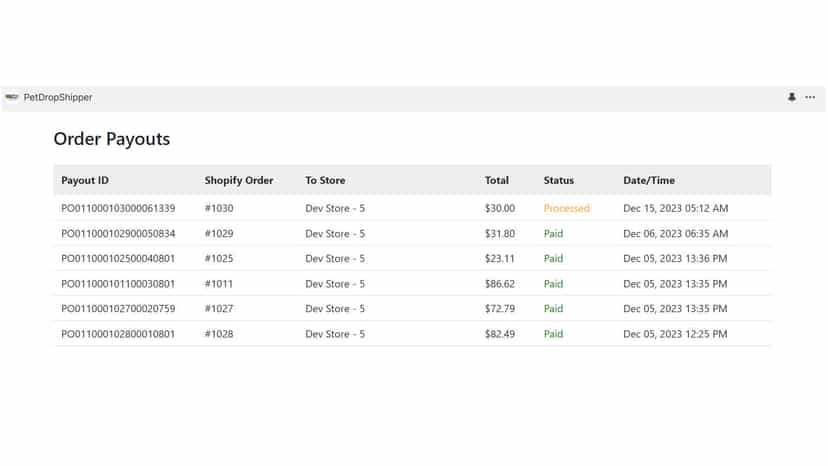Click the $82.49 total
Screen dimensions: 828x466
click(500, 334)
